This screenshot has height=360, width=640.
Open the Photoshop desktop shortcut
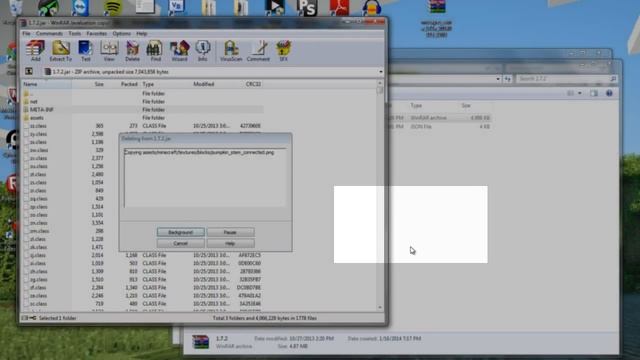pos(307,7)
